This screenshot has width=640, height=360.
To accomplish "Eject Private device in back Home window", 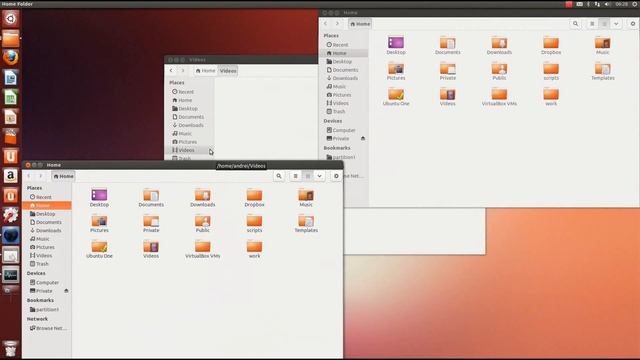I will coord(363,139).
